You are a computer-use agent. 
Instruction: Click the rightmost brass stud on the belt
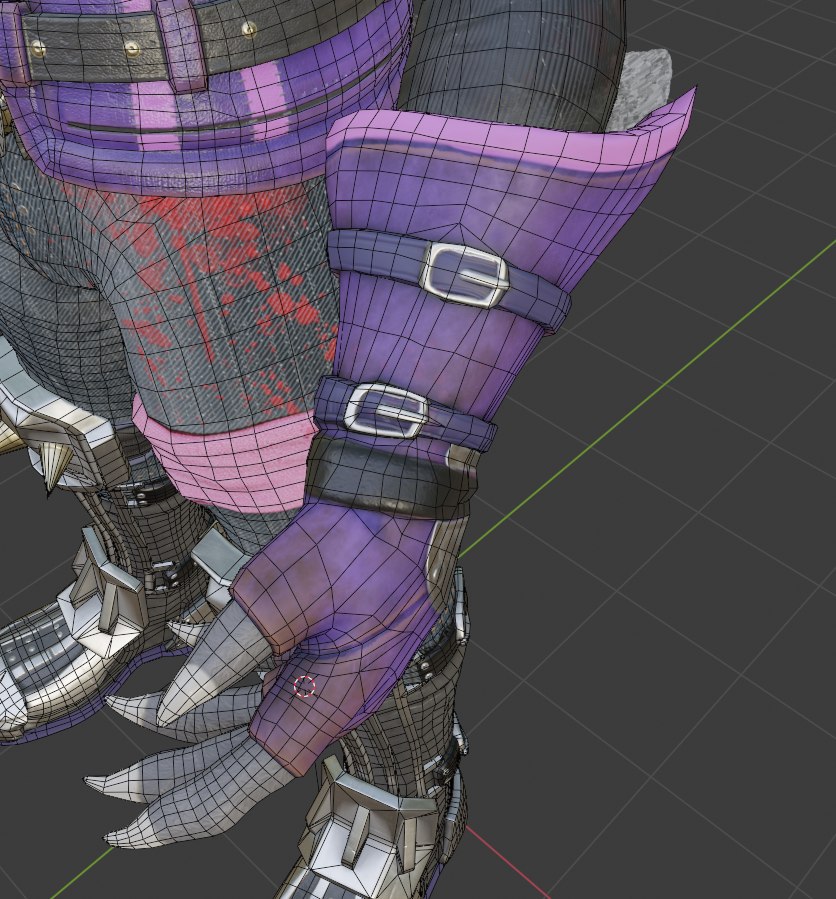tap(248, 28)
